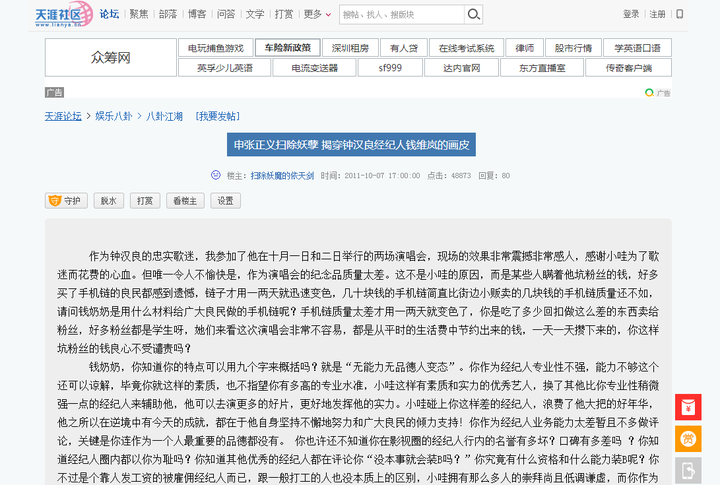Click the 看楼主 button
720x485 pixels.
pyautogui.click(x=185, y=201)
